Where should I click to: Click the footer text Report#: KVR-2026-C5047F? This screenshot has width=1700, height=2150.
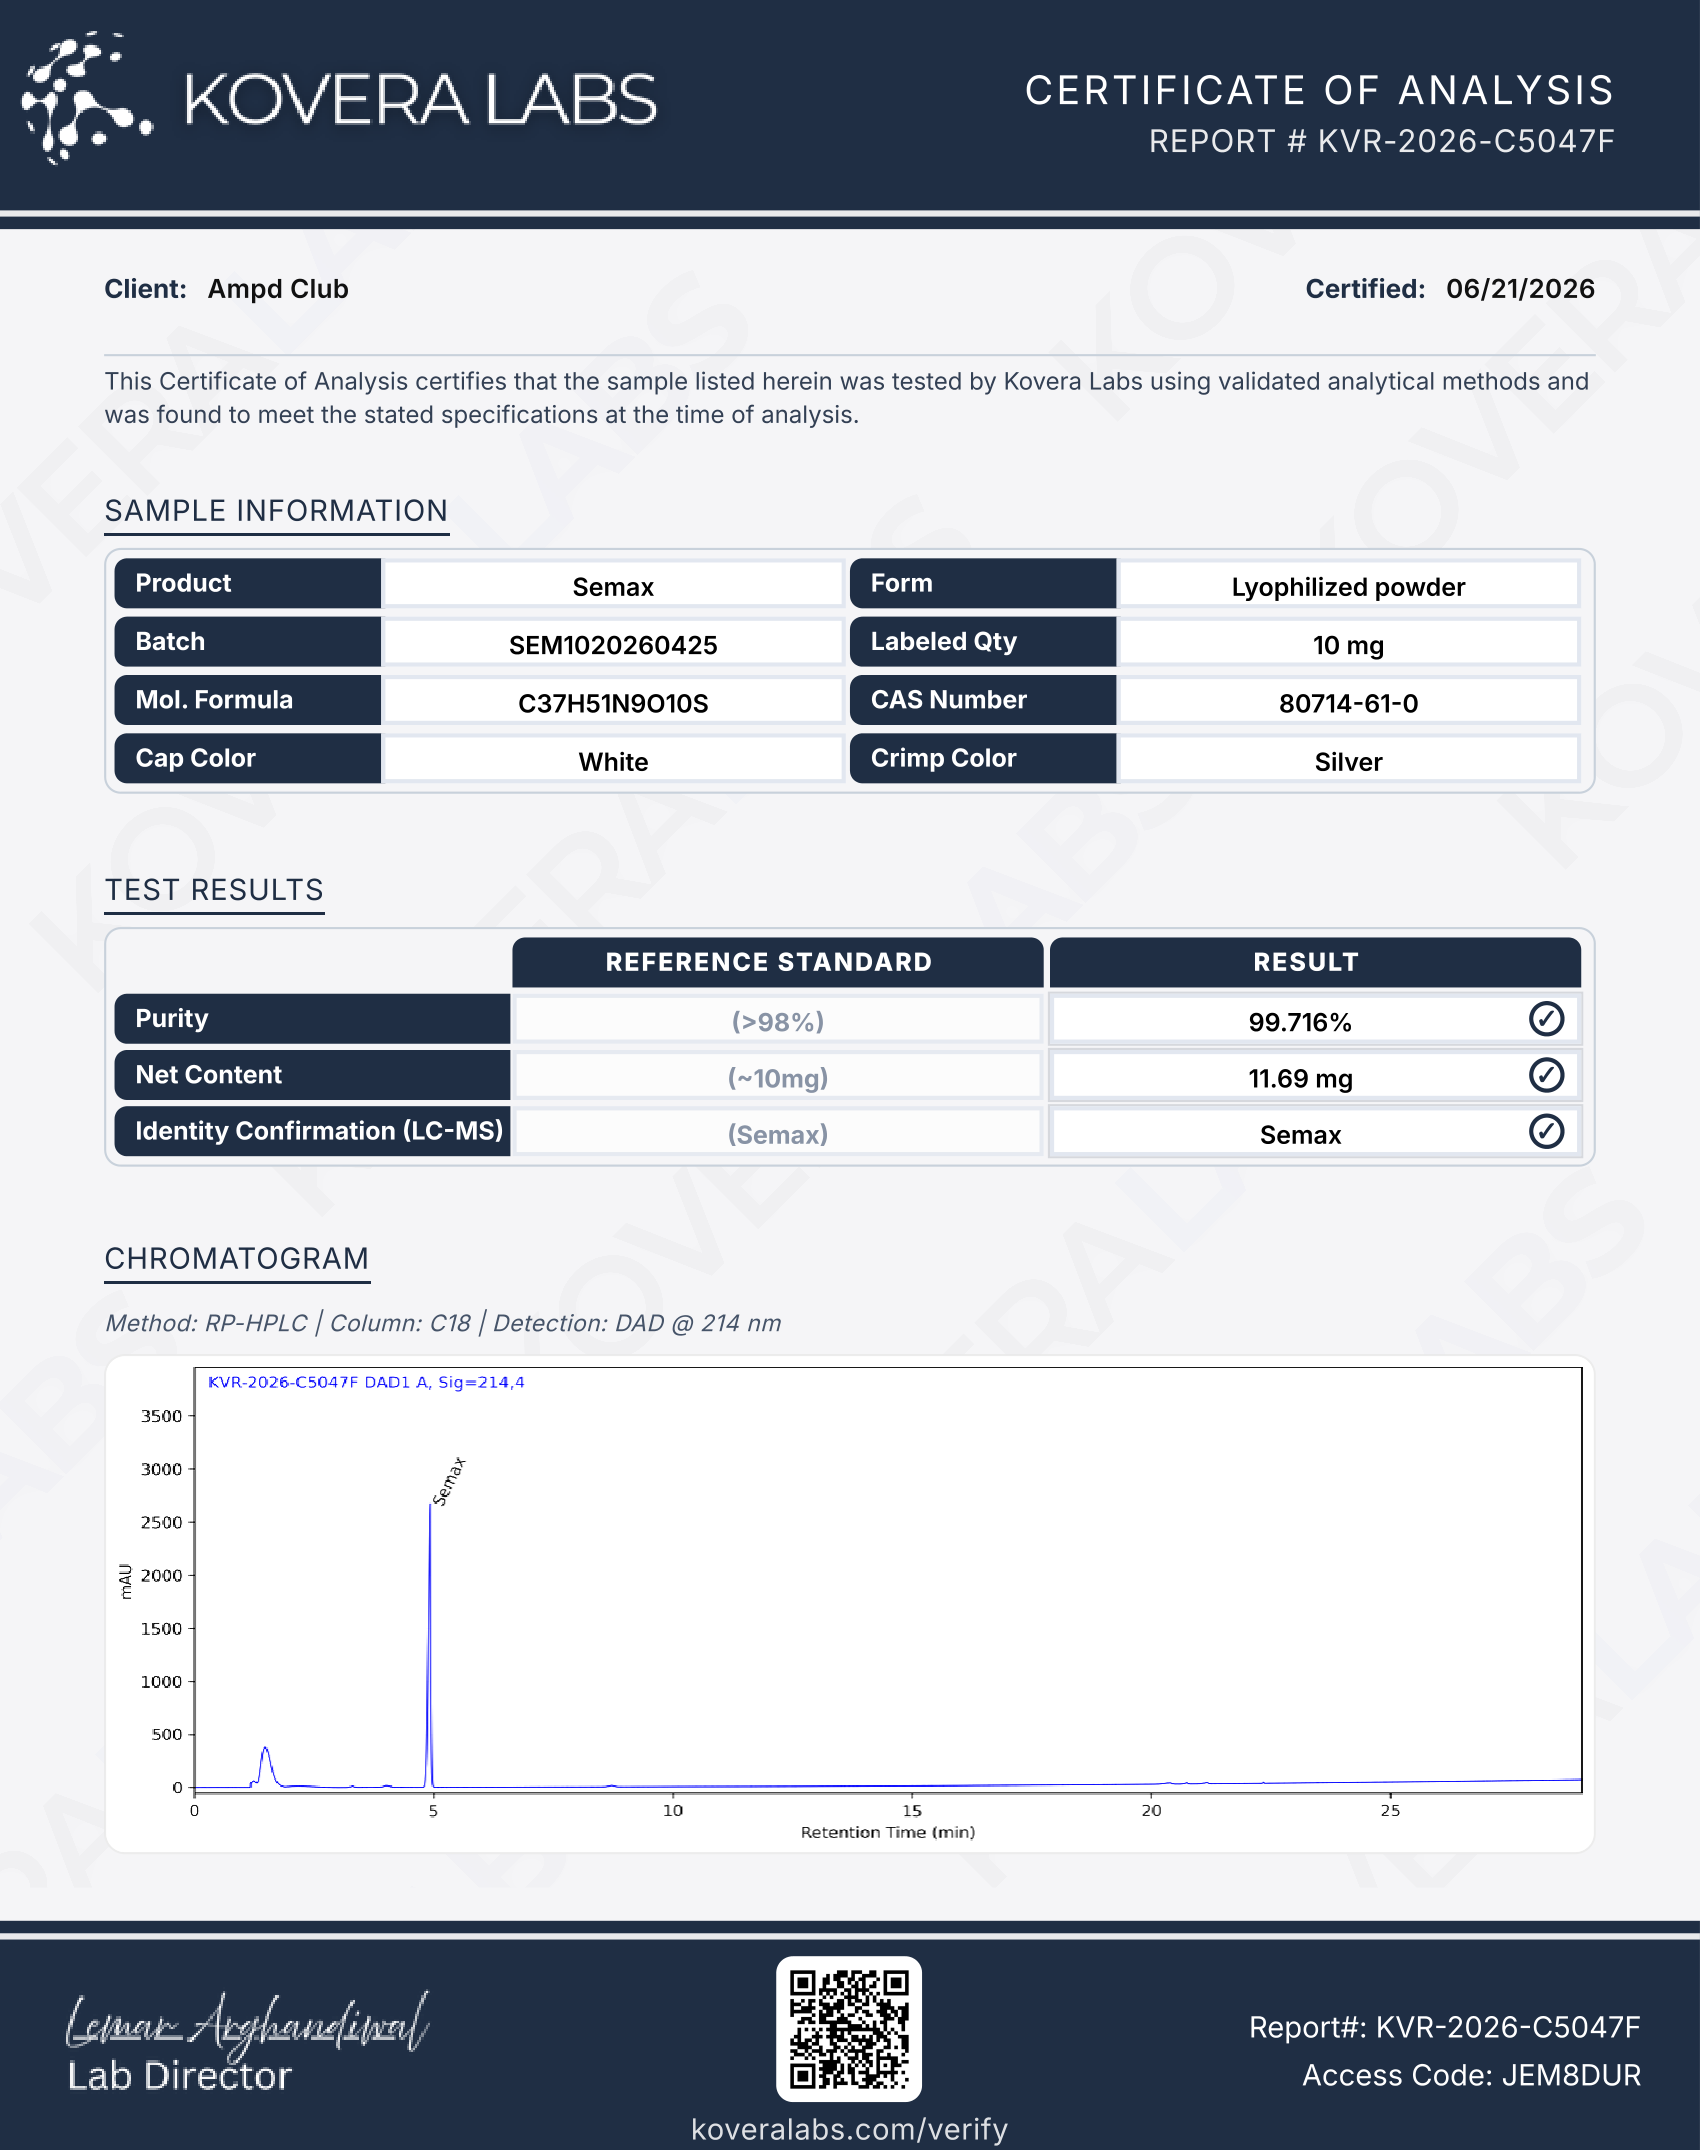[x=1445, y=2027]
